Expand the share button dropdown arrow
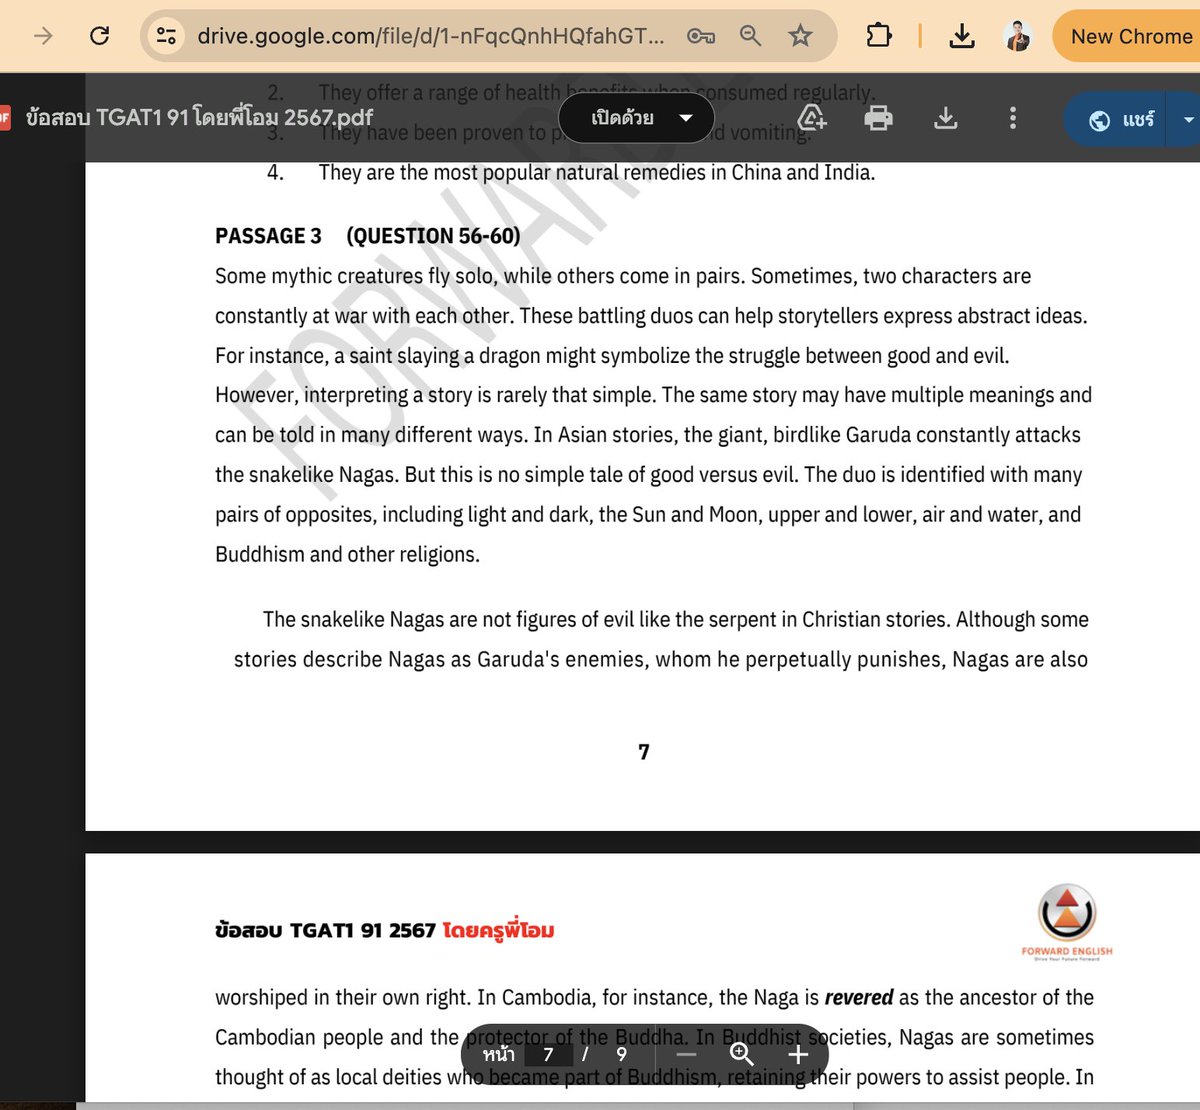The height and width of the screenshot is (1110, 1200). click(x=1188, y=120)
